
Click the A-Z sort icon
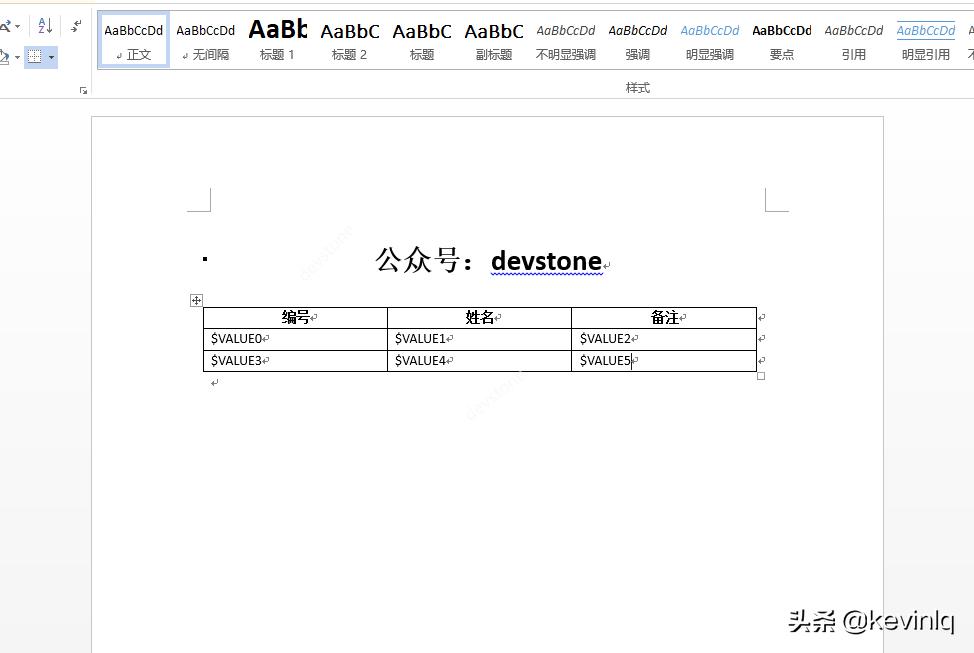[42, 24]
